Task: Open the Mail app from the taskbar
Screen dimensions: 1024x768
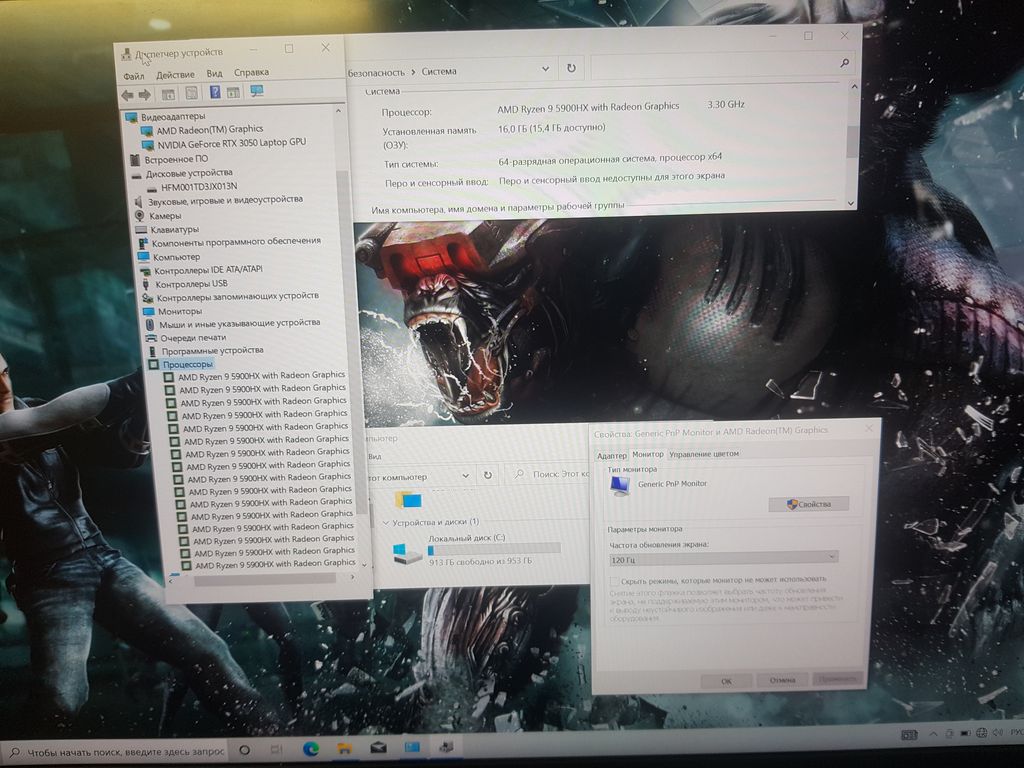Action: pyautogui.click(x=379, y=748)
